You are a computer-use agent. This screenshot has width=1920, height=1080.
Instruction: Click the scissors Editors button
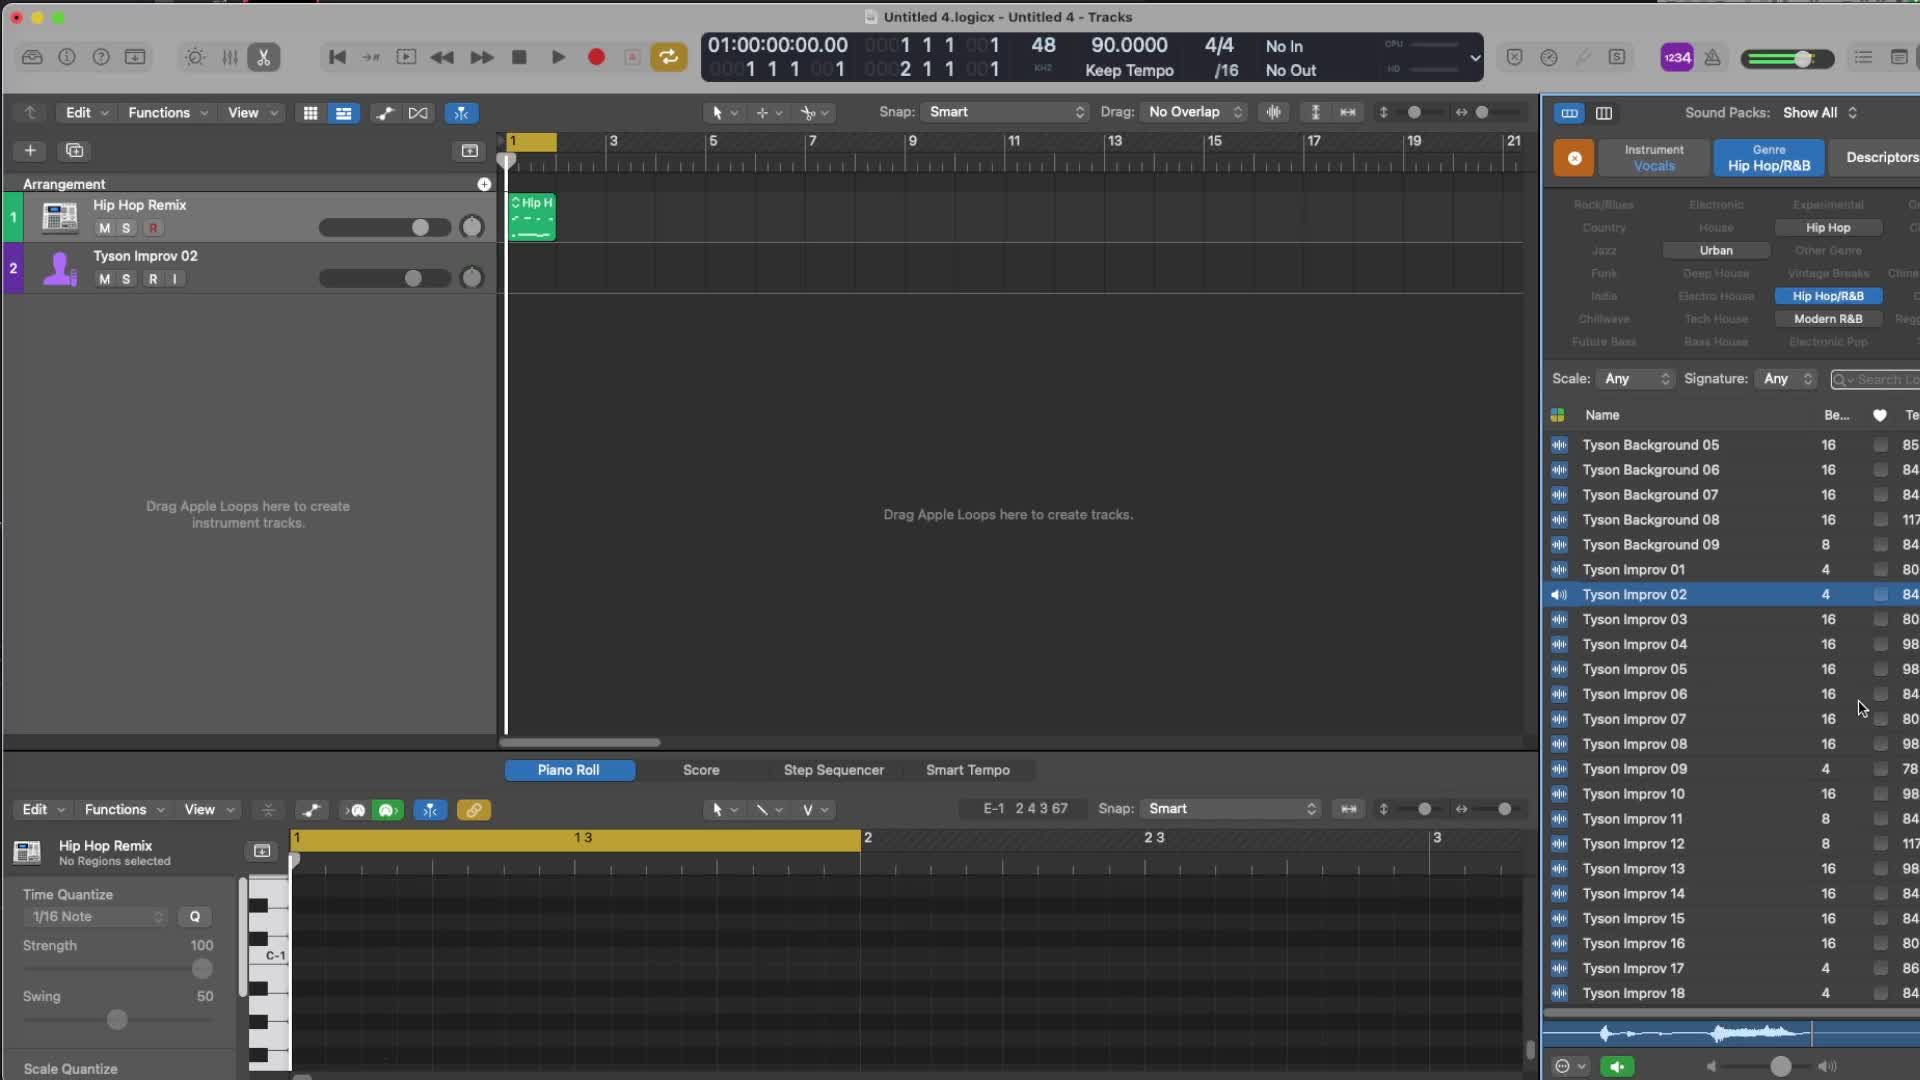pos(263,58)
